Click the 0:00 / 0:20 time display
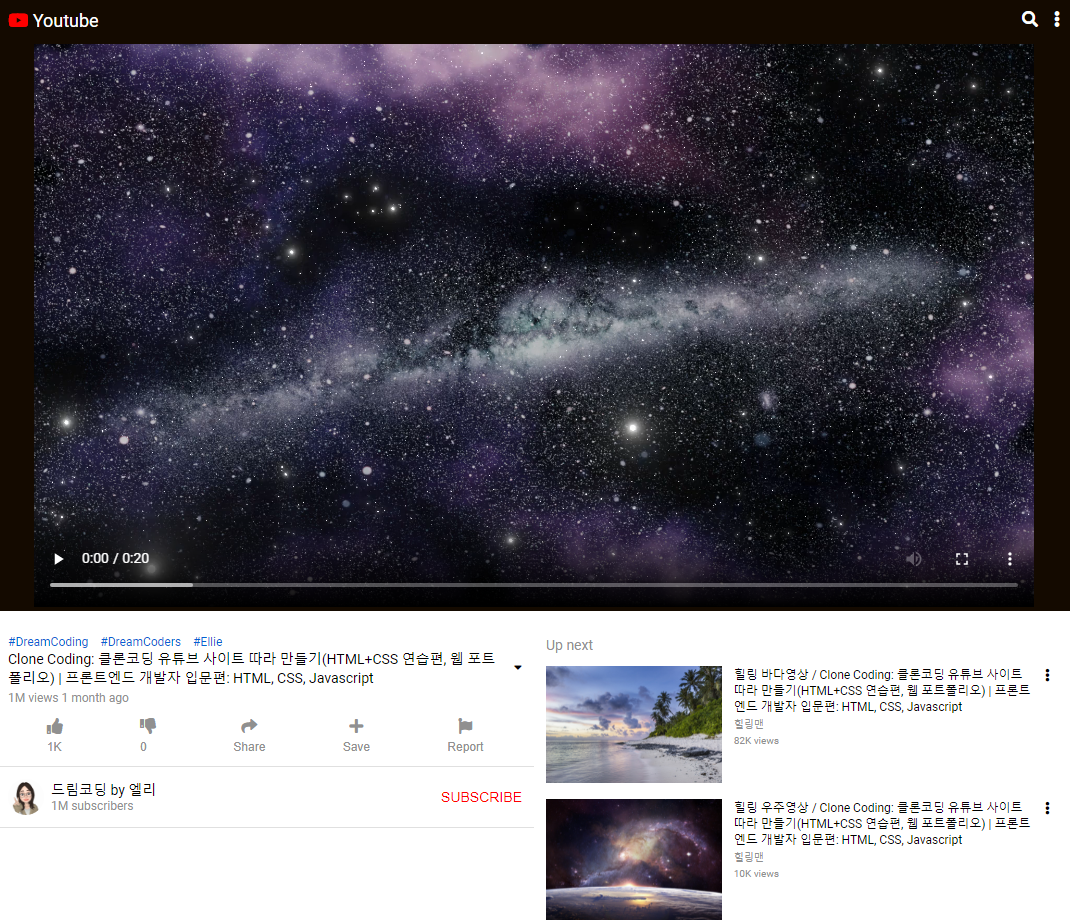1070x920 pixels. (115, 558)
